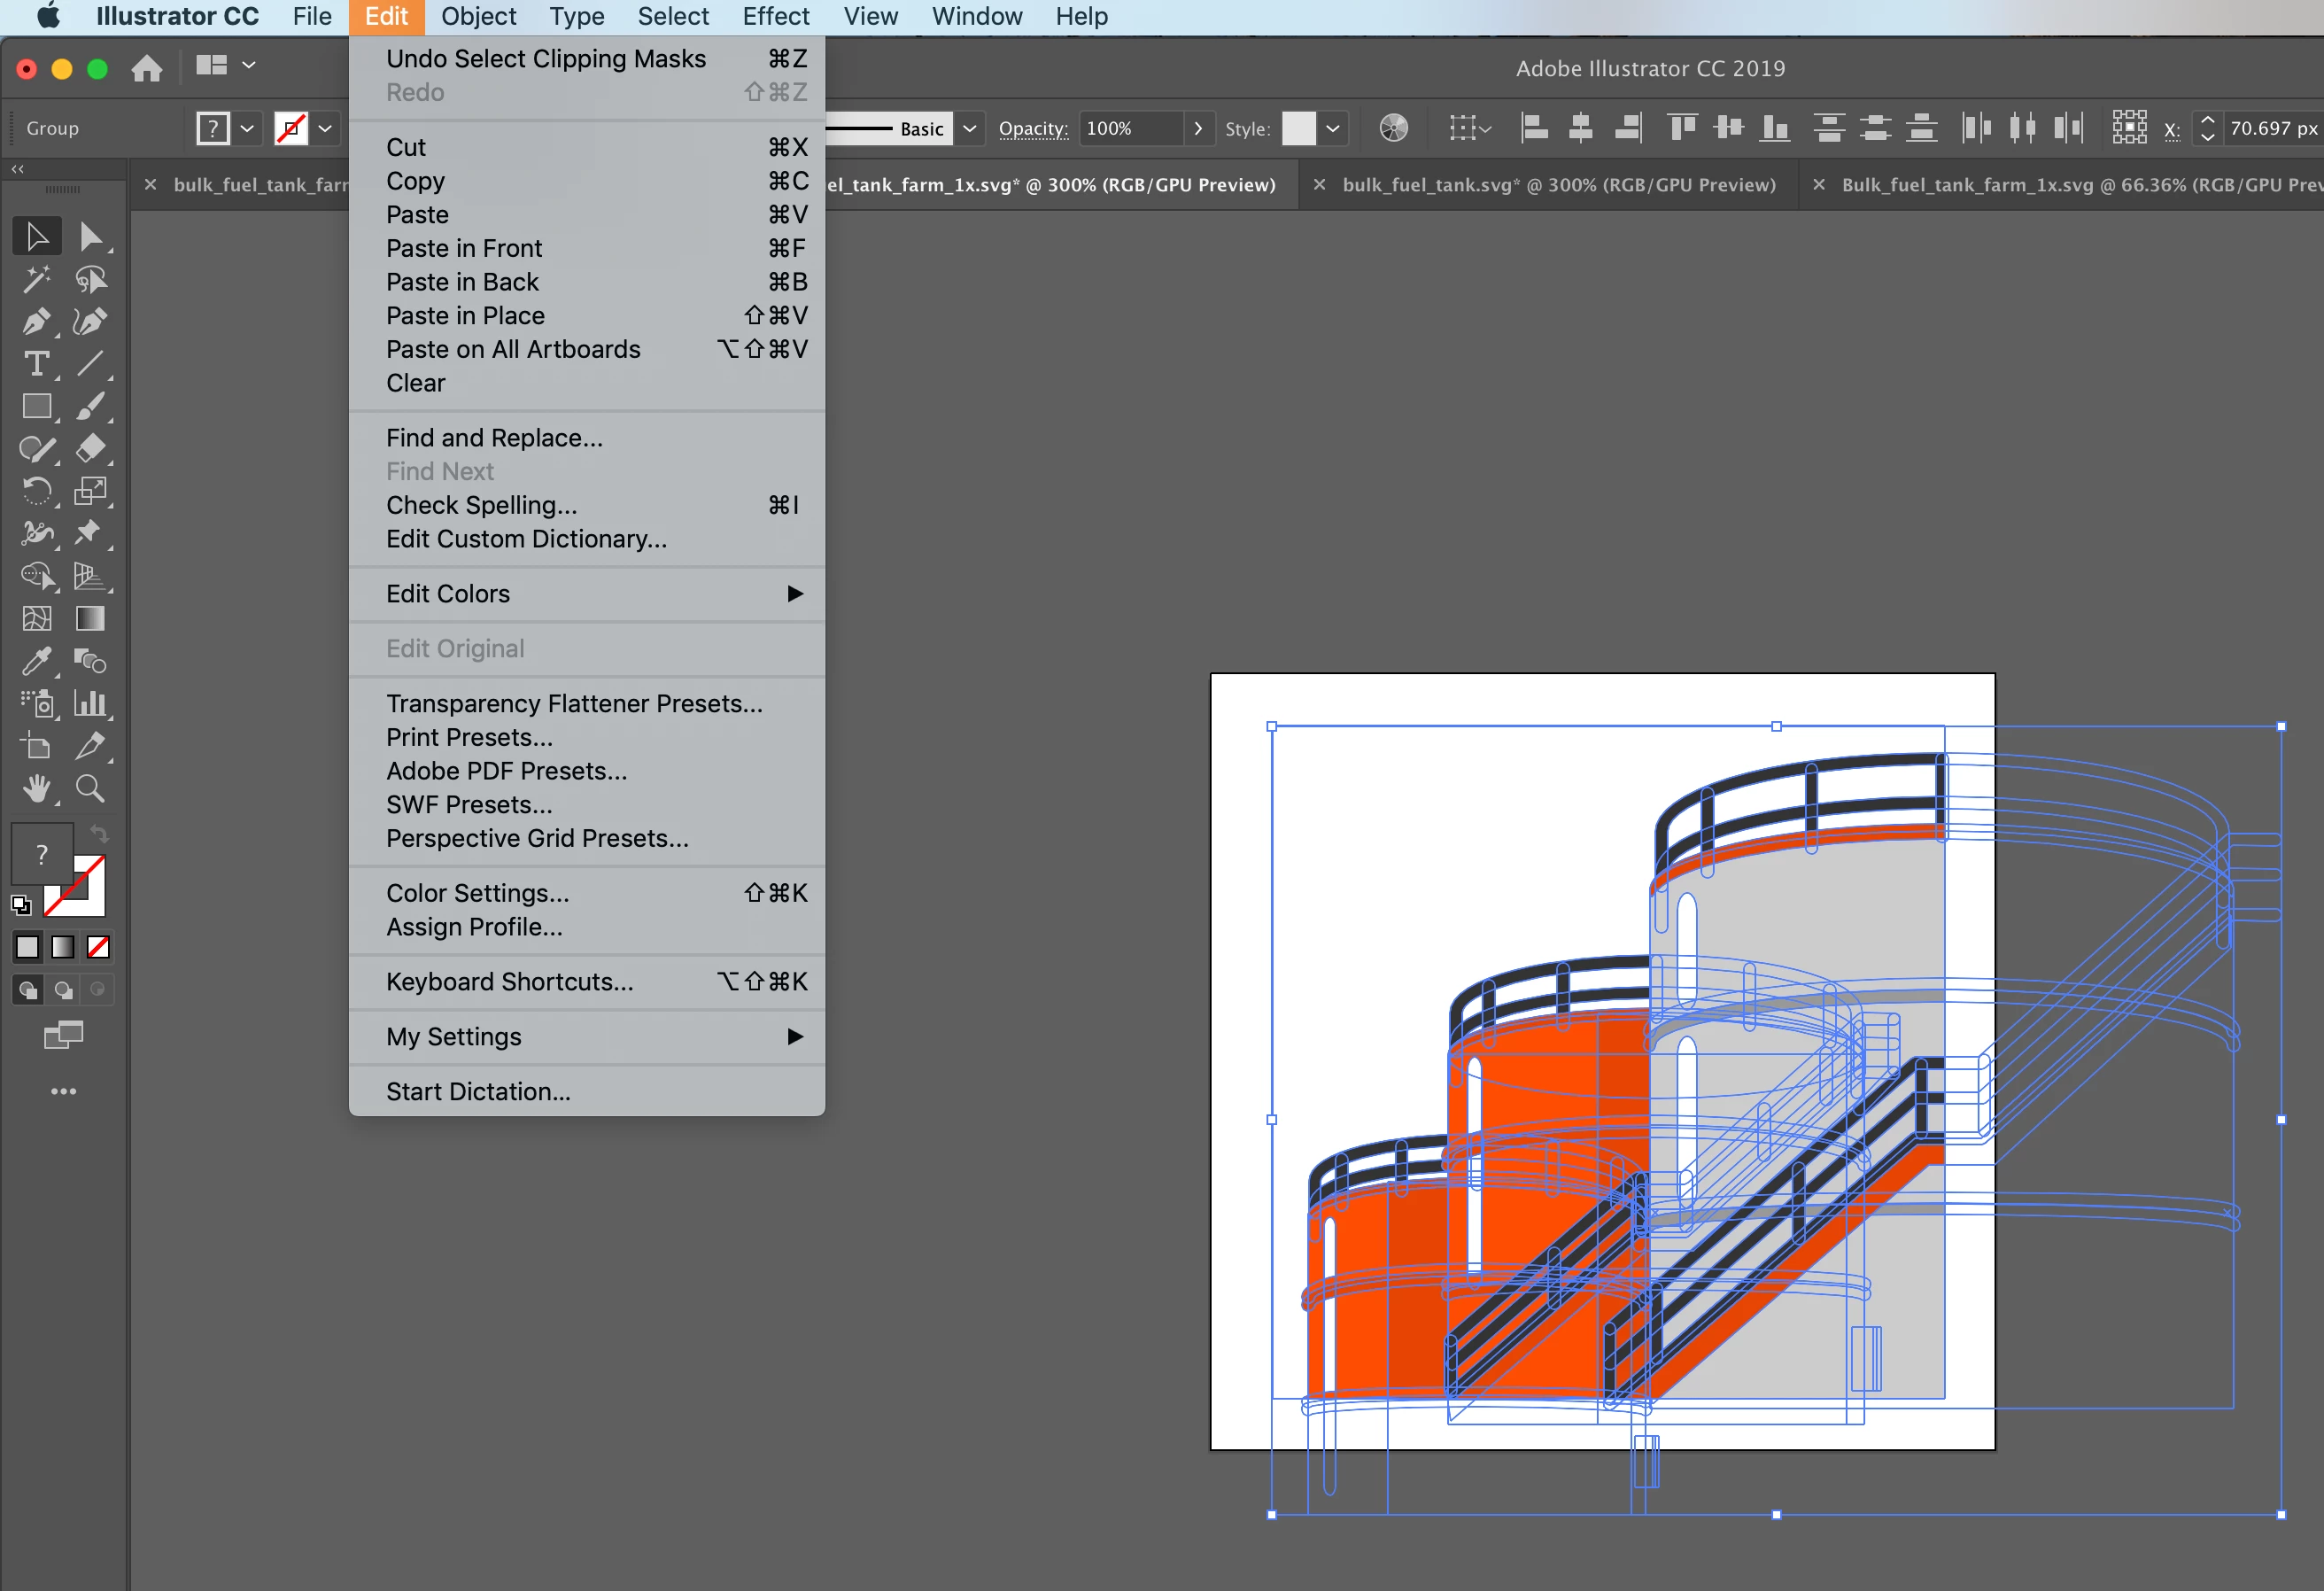The height and width of the screenshot is (1591, 2324).
Task: Select the Type tool
Action: [36, 364]
